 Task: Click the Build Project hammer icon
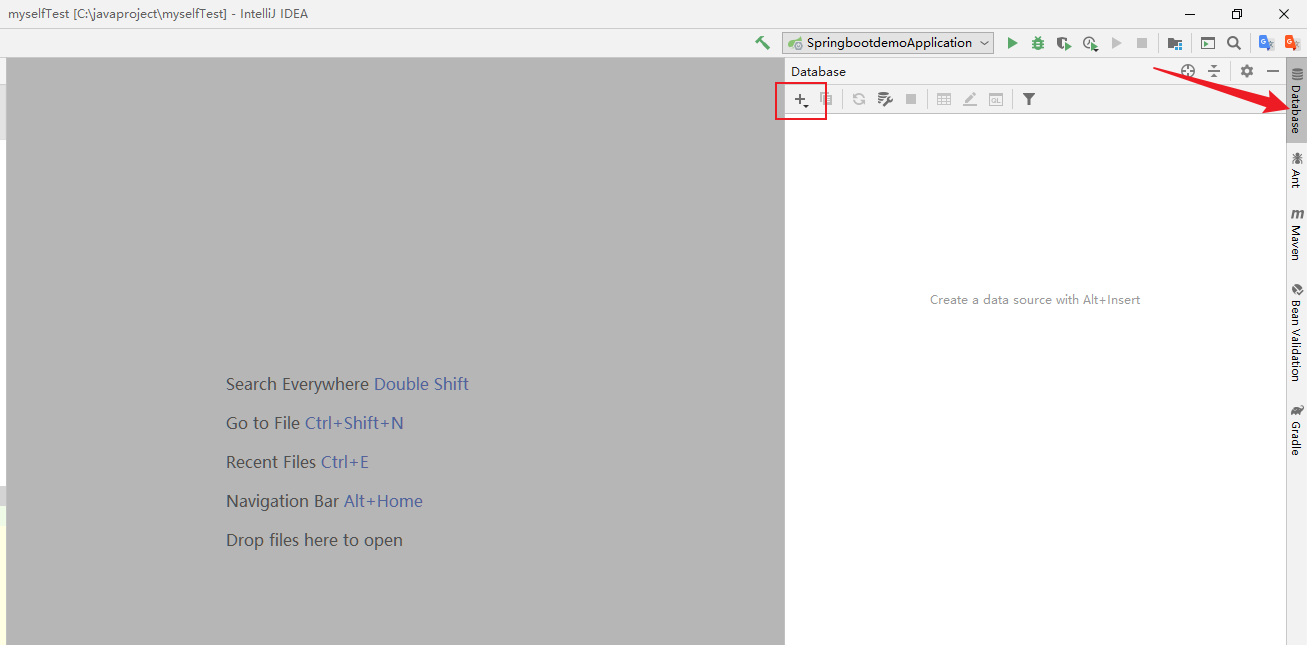click(762, 43)
